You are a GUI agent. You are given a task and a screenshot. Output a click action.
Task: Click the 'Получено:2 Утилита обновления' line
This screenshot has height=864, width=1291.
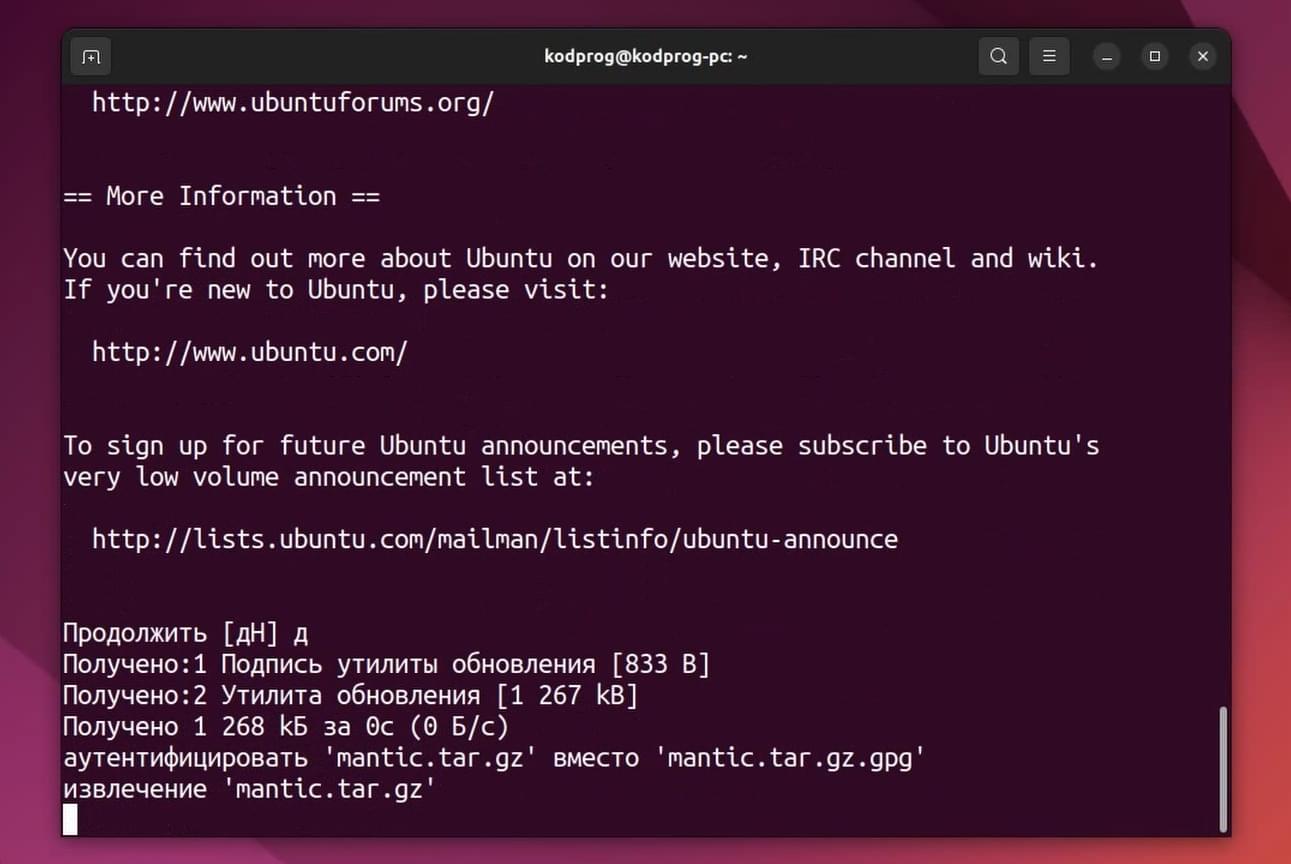point(350,695)
